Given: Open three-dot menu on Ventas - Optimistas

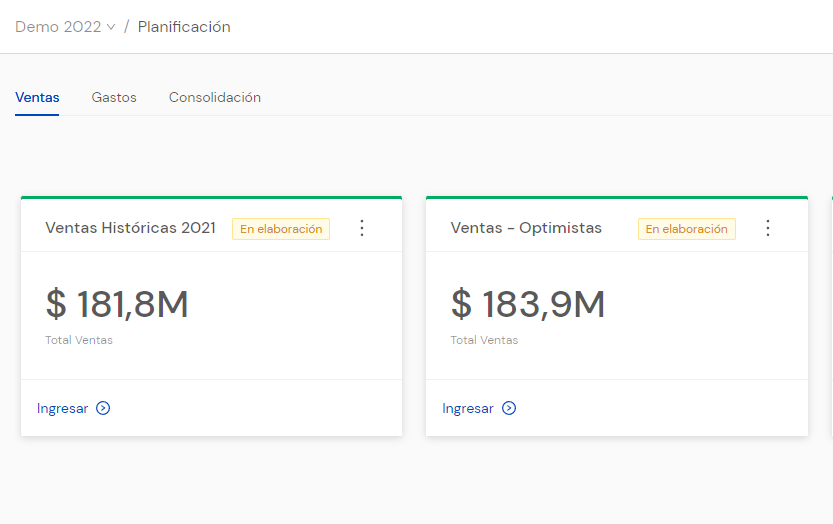Looking at the screenshot, I should [768, 228].
